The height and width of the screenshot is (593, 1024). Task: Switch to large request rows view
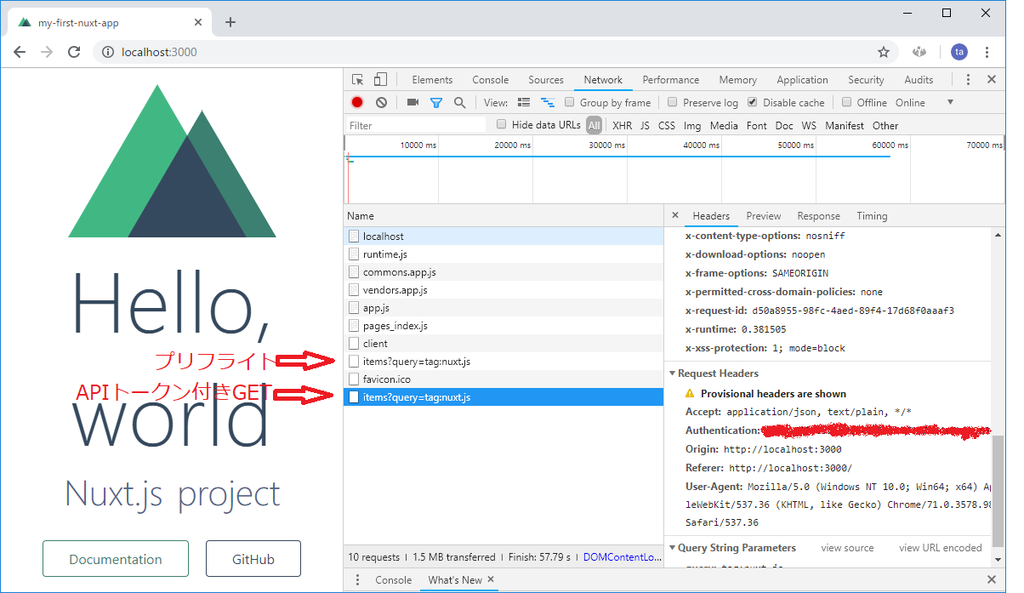click(524, 103)
